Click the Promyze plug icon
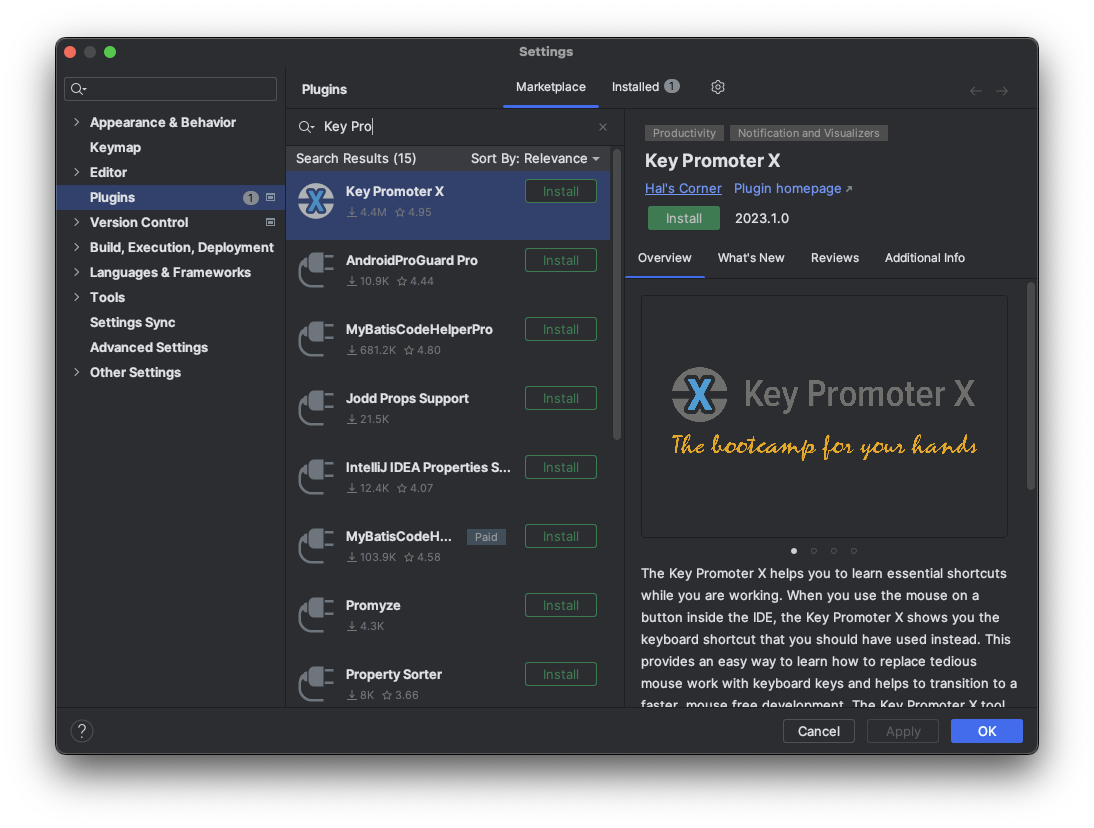1094x828 pixels. tap(316, 615)
